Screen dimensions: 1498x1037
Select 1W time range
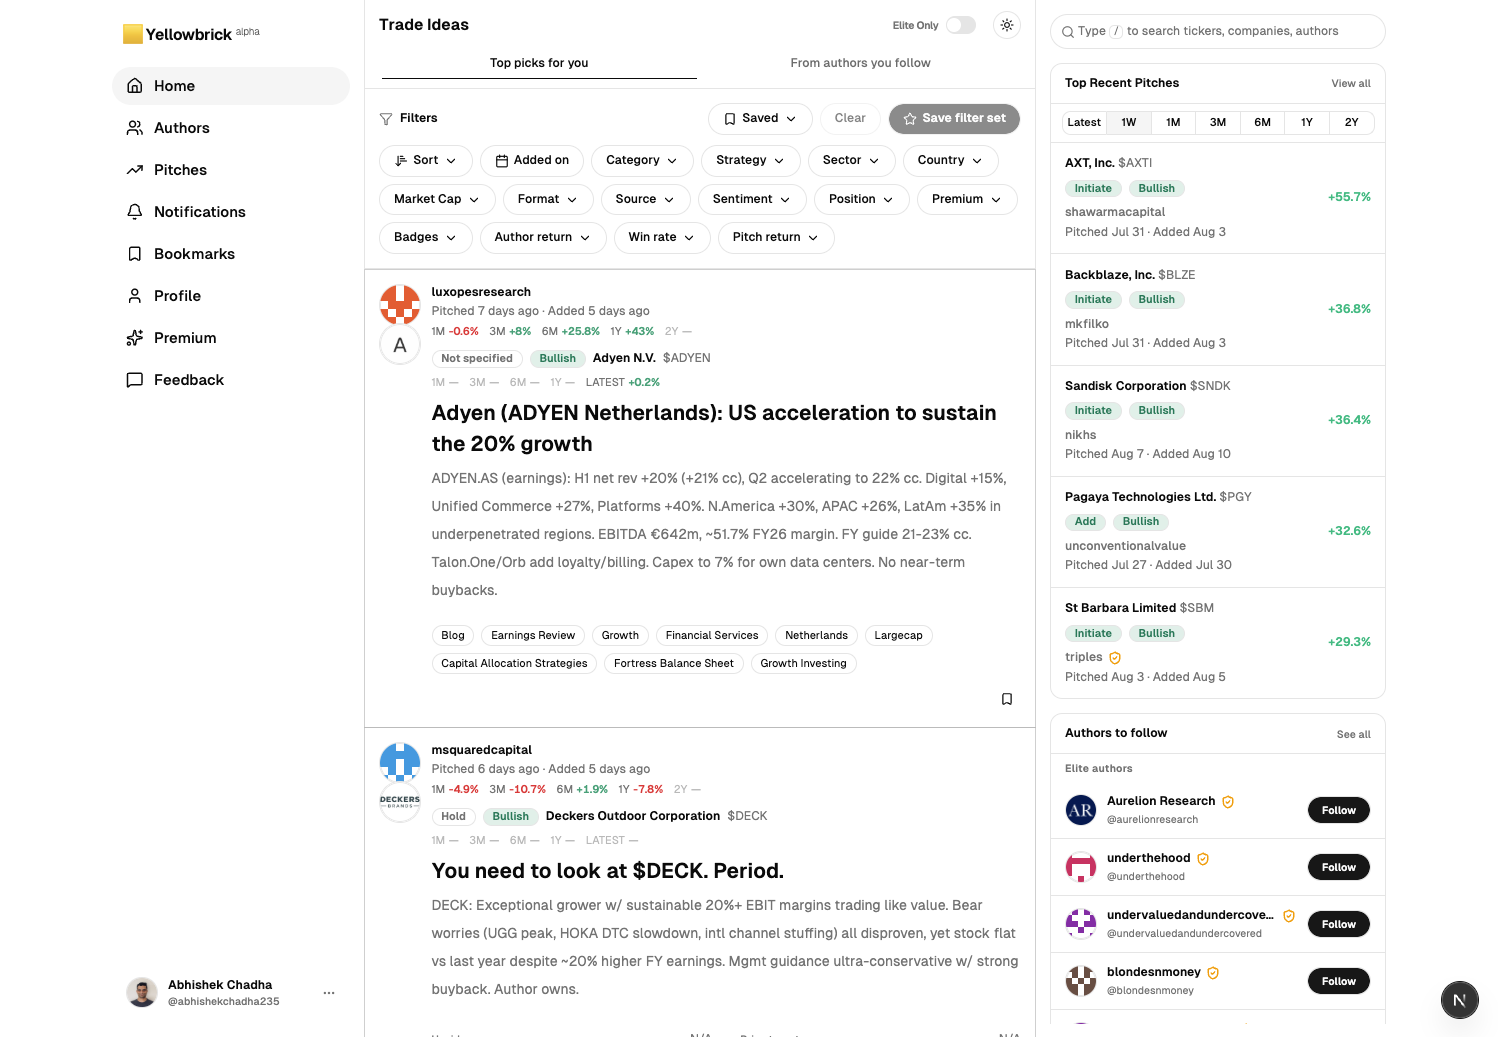pyautogui.click(x=1129, y=122)
